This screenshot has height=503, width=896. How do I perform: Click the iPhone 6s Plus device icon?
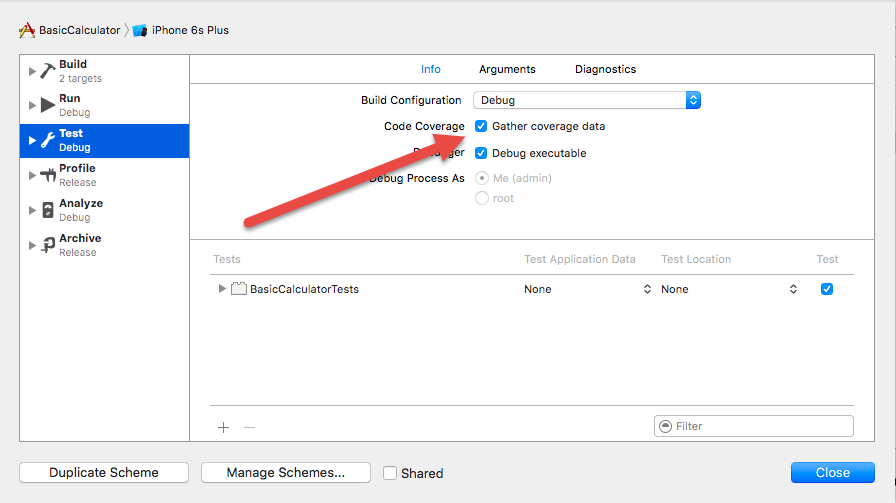pos(140,30)
